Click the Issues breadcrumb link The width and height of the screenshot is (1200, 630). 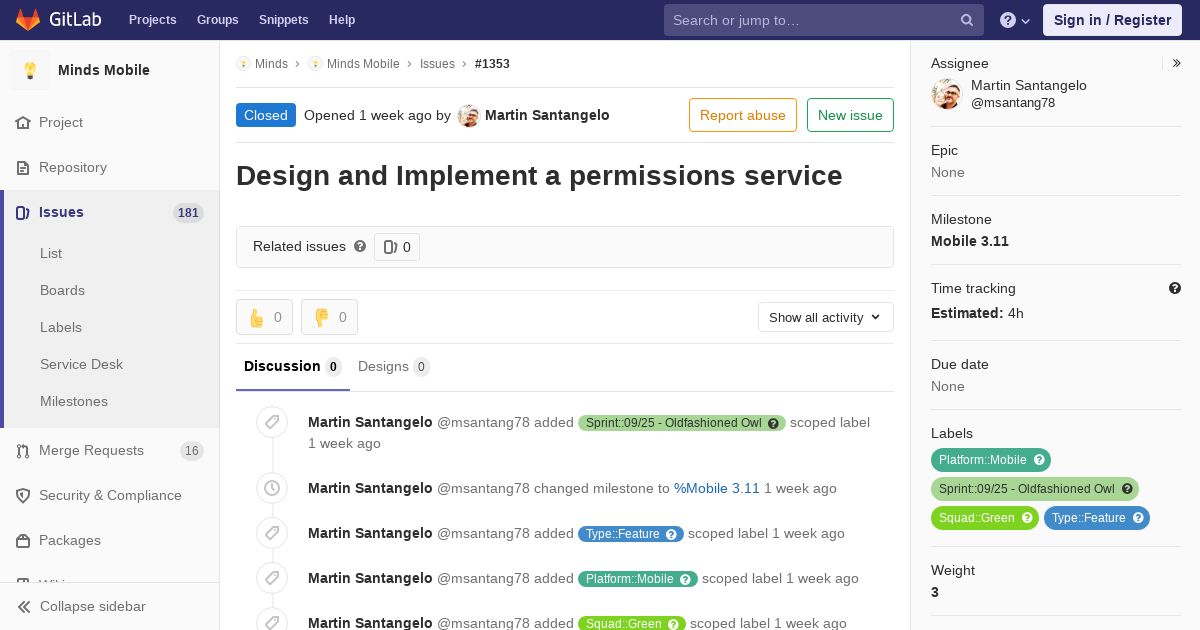coord(437,64)
